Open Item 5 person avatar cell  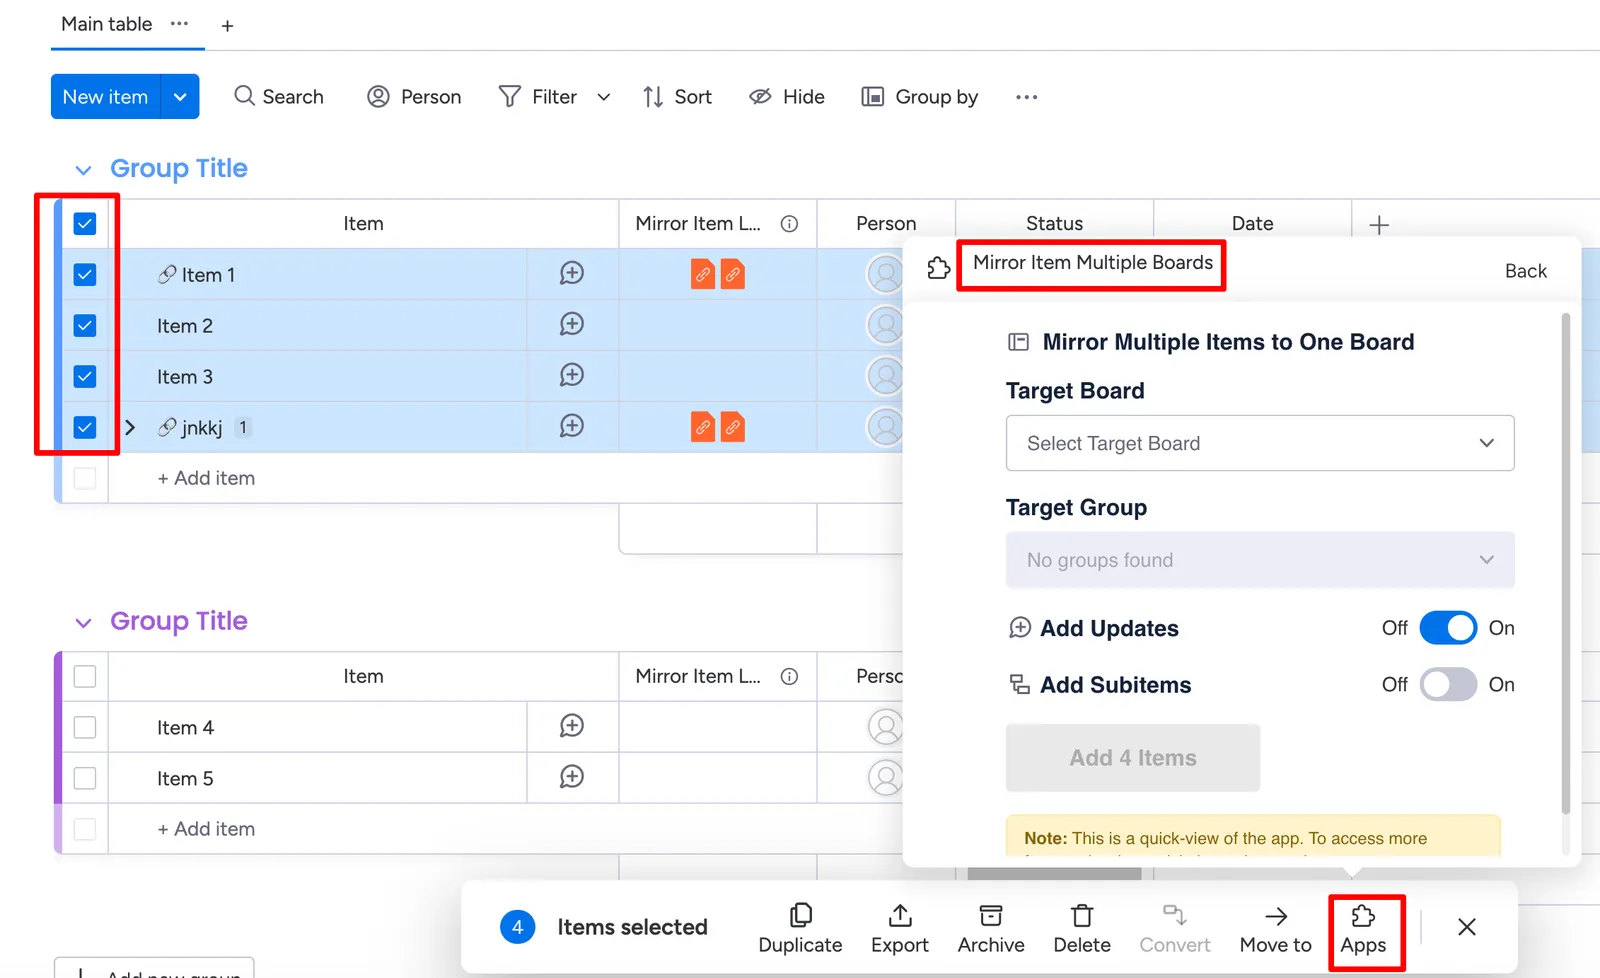pos(885,778)
